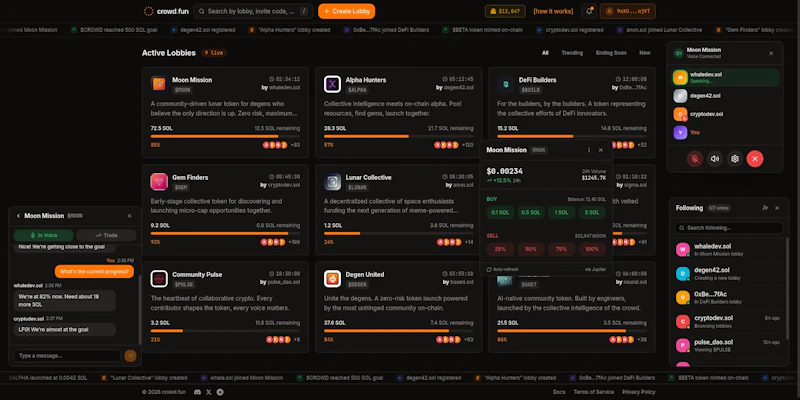This screenshot has width=800, height=400.
Task: Click 0xBe...7fAc avatar in Following list
Action: click(683, 297)
